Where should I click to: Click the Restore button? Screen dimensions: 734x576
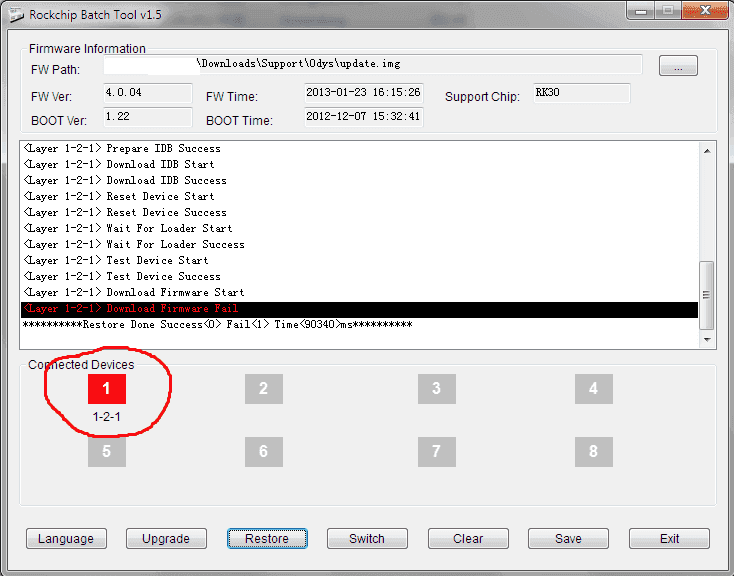[x=267, y=539]
